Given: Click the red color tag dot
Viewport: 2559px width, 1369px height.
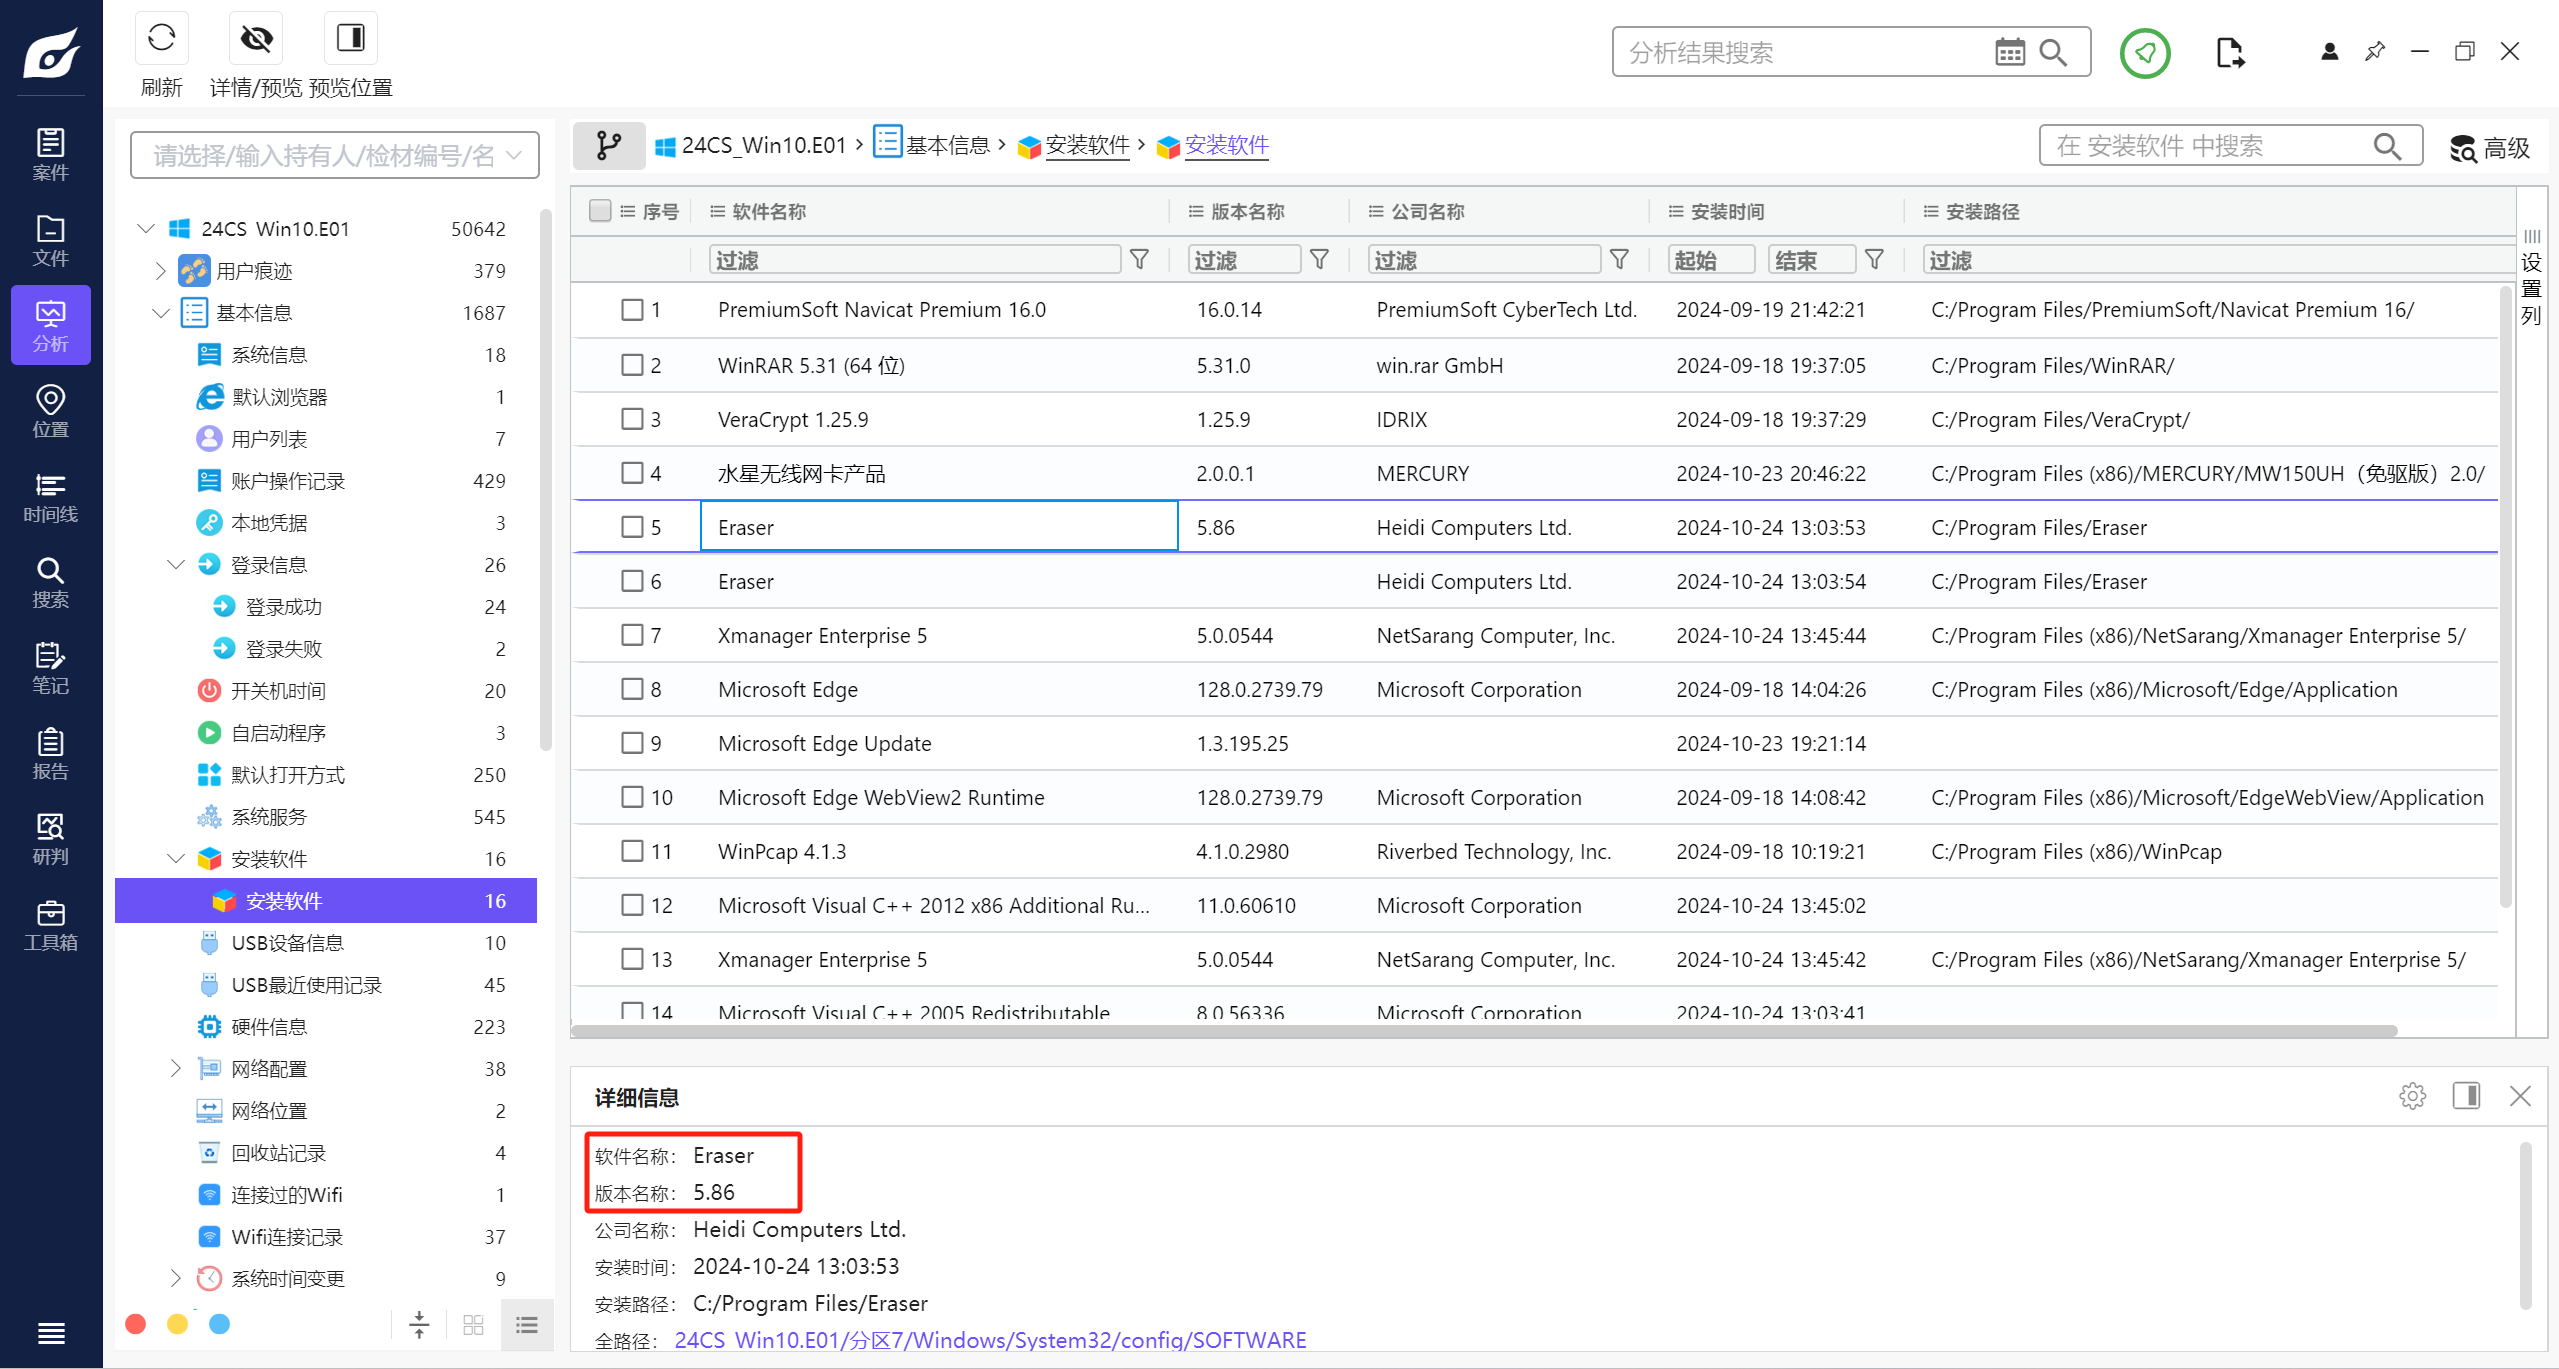Looking at the screenshot, I should [136, 1324].
